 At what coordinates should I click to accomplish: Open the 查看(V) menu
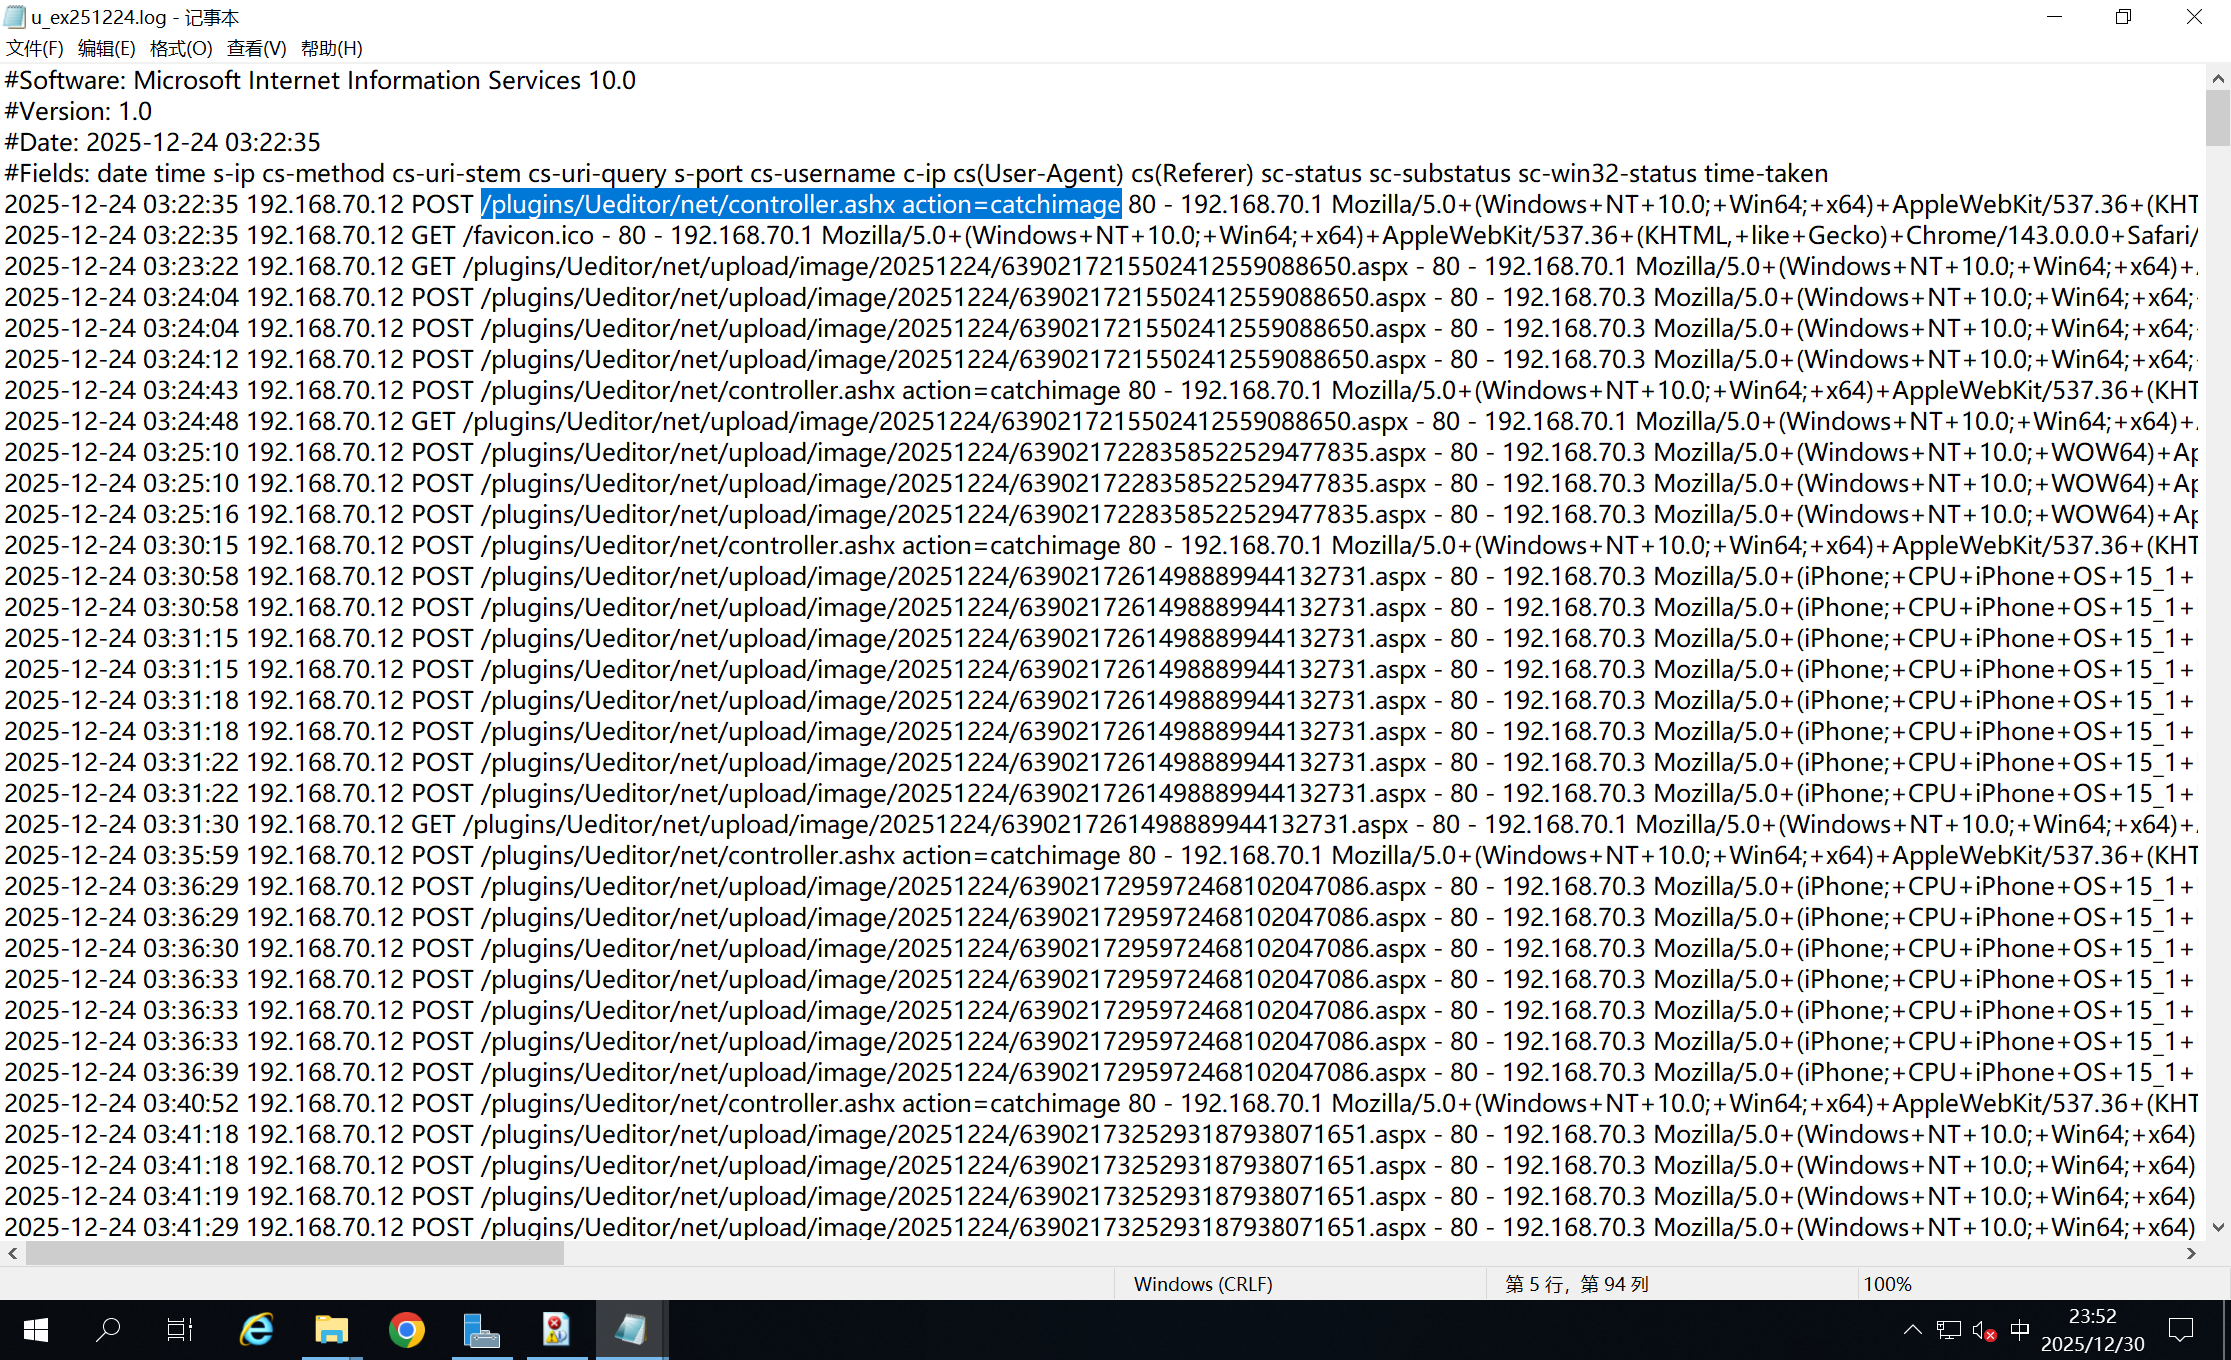pyautogui.click(x=256, y=48)
